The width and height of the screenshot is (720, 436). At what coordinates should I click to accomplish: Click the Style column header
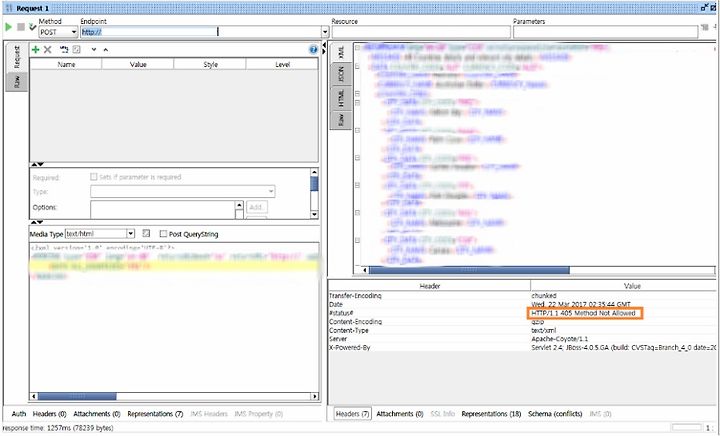210,64
